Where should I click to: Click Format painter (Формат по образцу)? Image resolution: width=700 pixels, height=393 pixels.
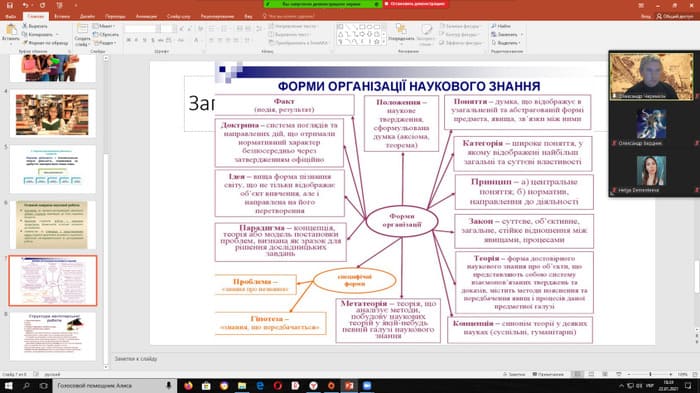(x=46, y=43)
